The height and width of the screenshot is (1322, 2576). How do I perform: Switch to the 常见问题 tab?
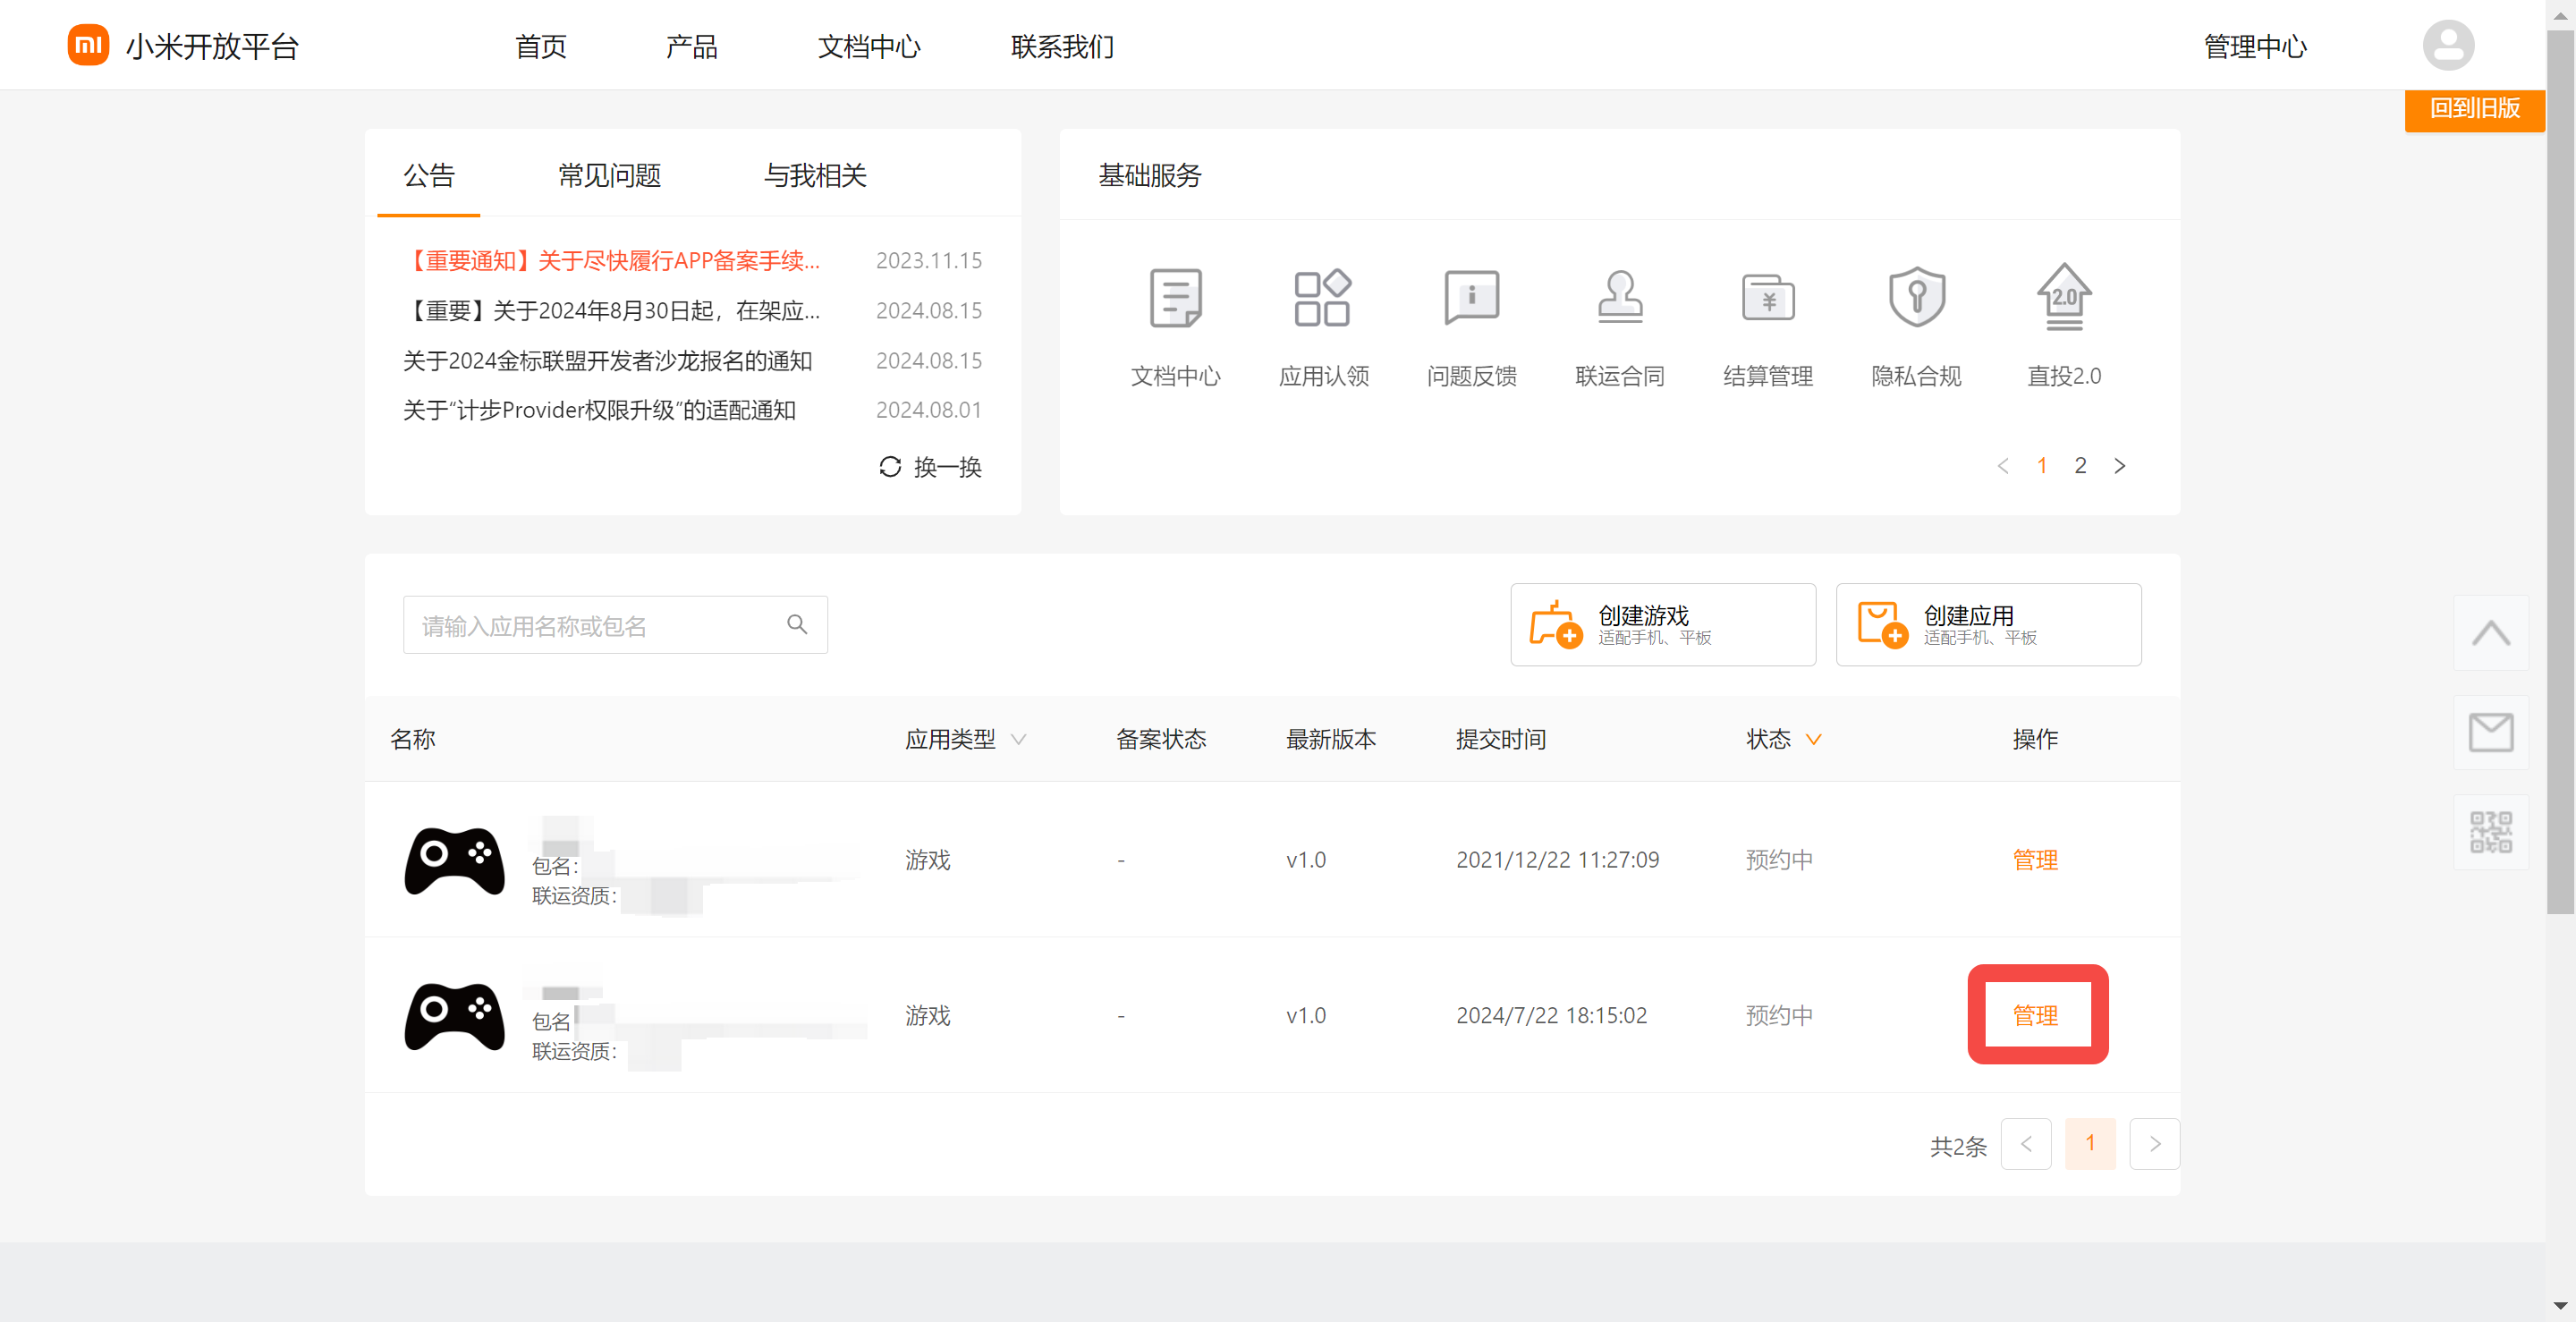click(609, 176)
